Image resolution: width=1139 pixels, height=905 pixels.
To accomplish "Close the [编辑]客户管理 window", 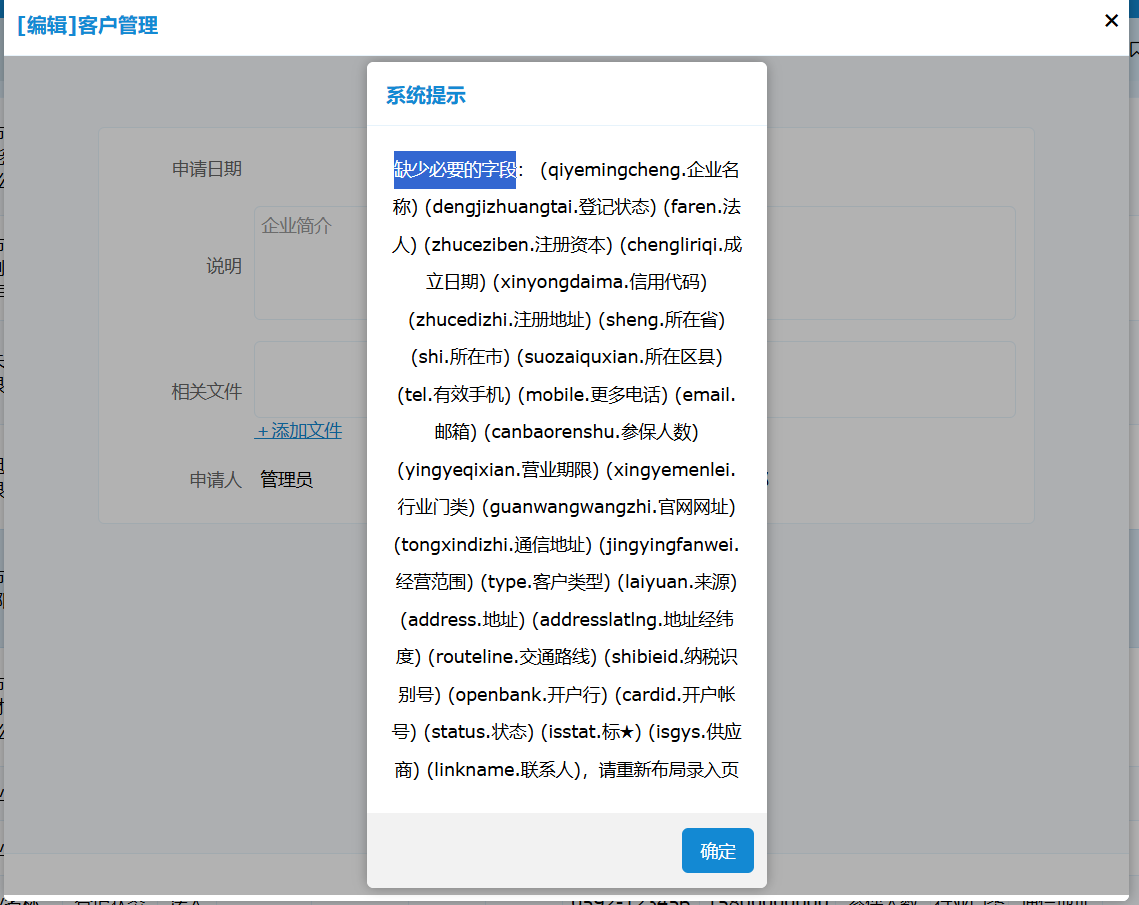I will click(1111, 21).
